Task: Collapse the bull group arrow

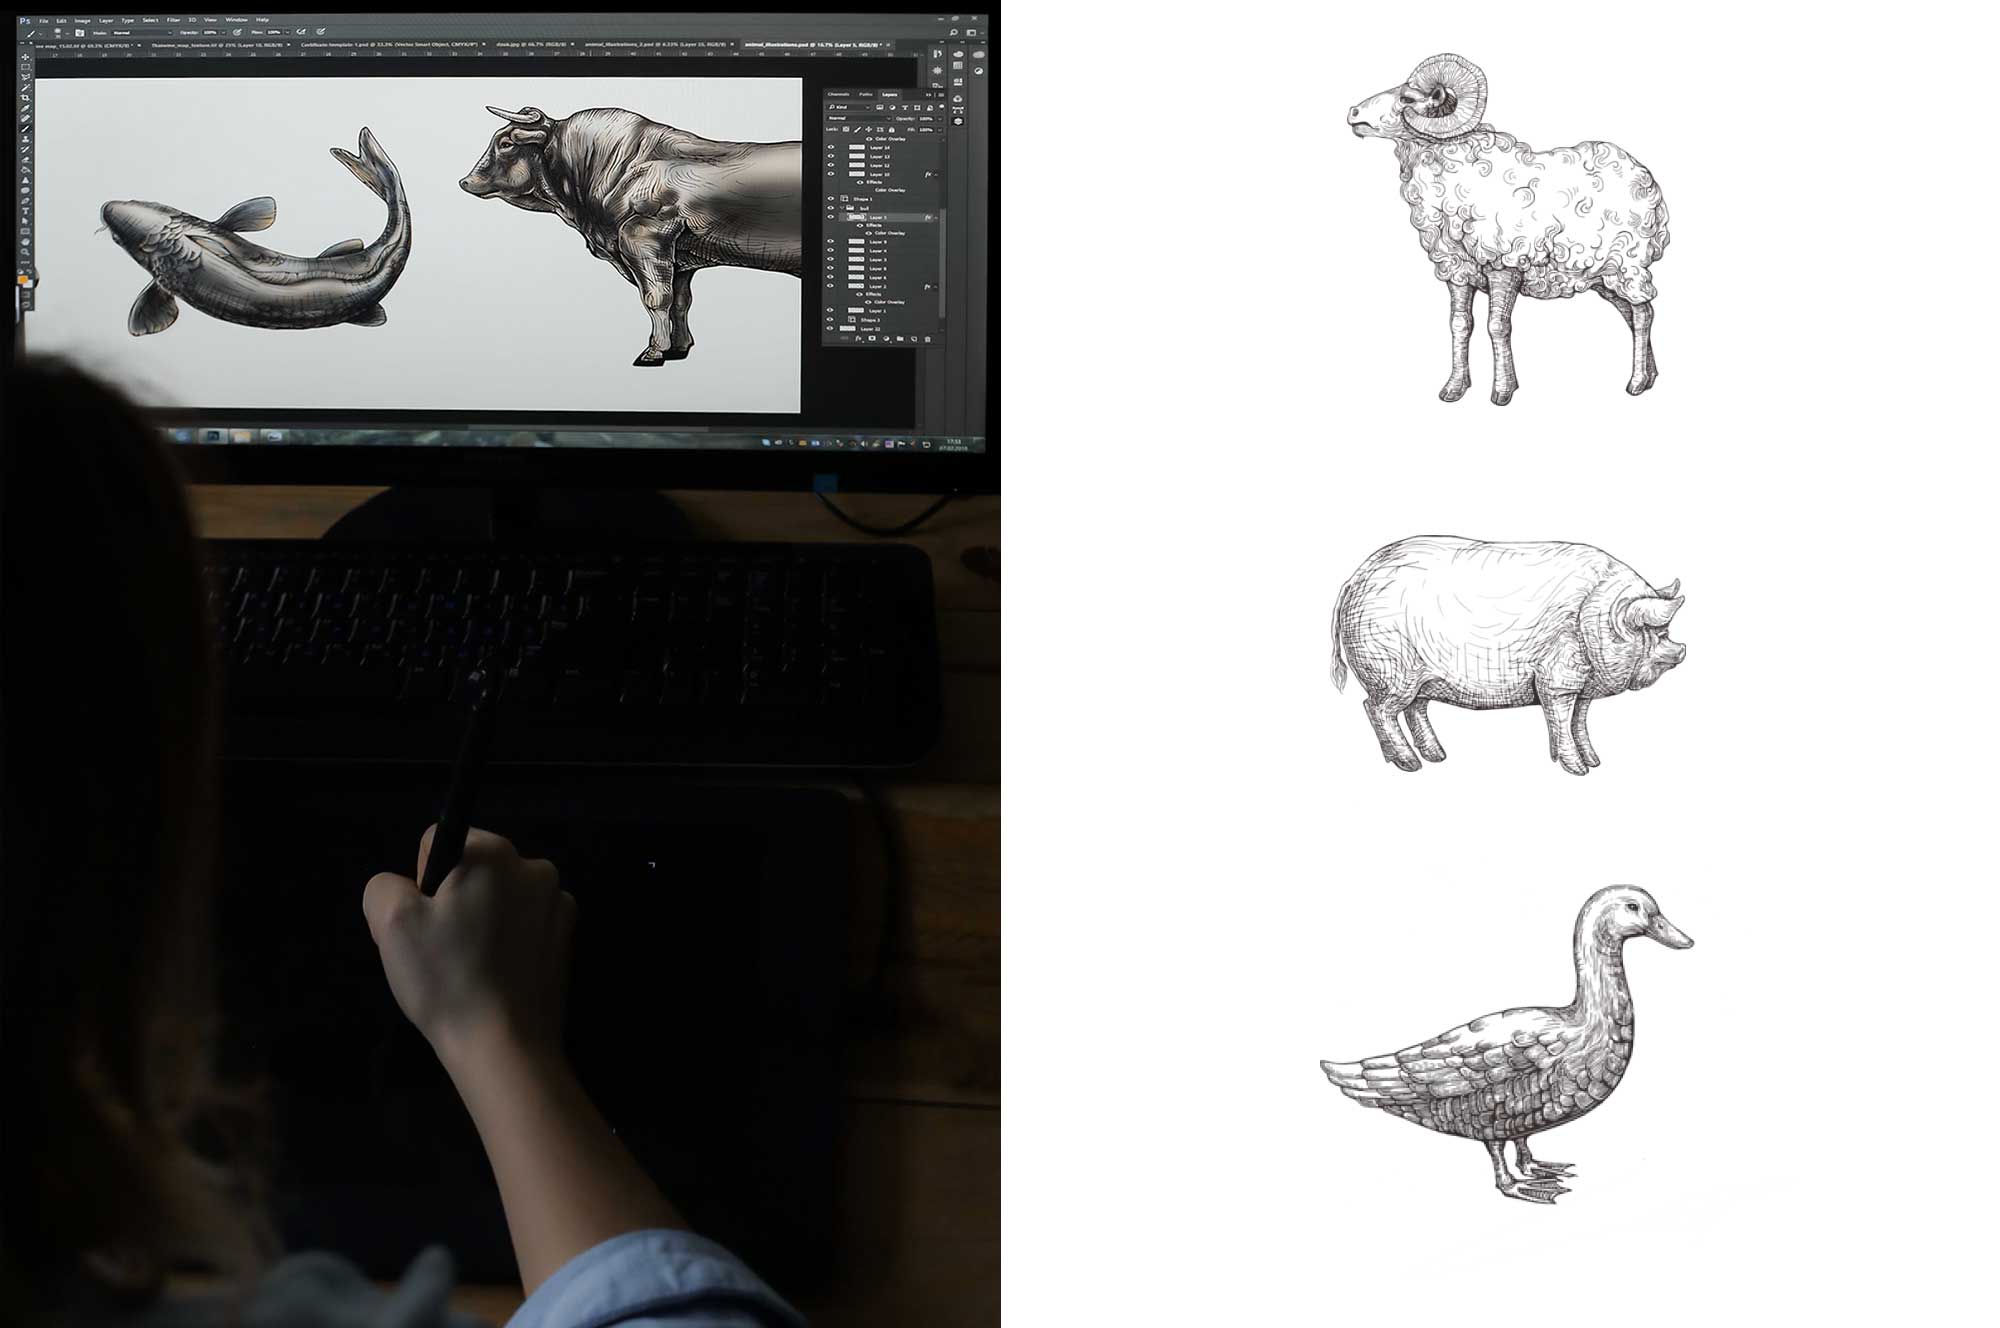Action: click(842, 207)
